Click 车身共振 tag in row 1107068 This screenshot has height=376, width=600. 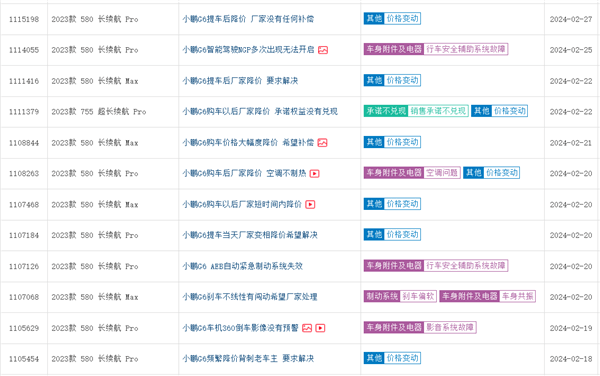coord(517,296)
